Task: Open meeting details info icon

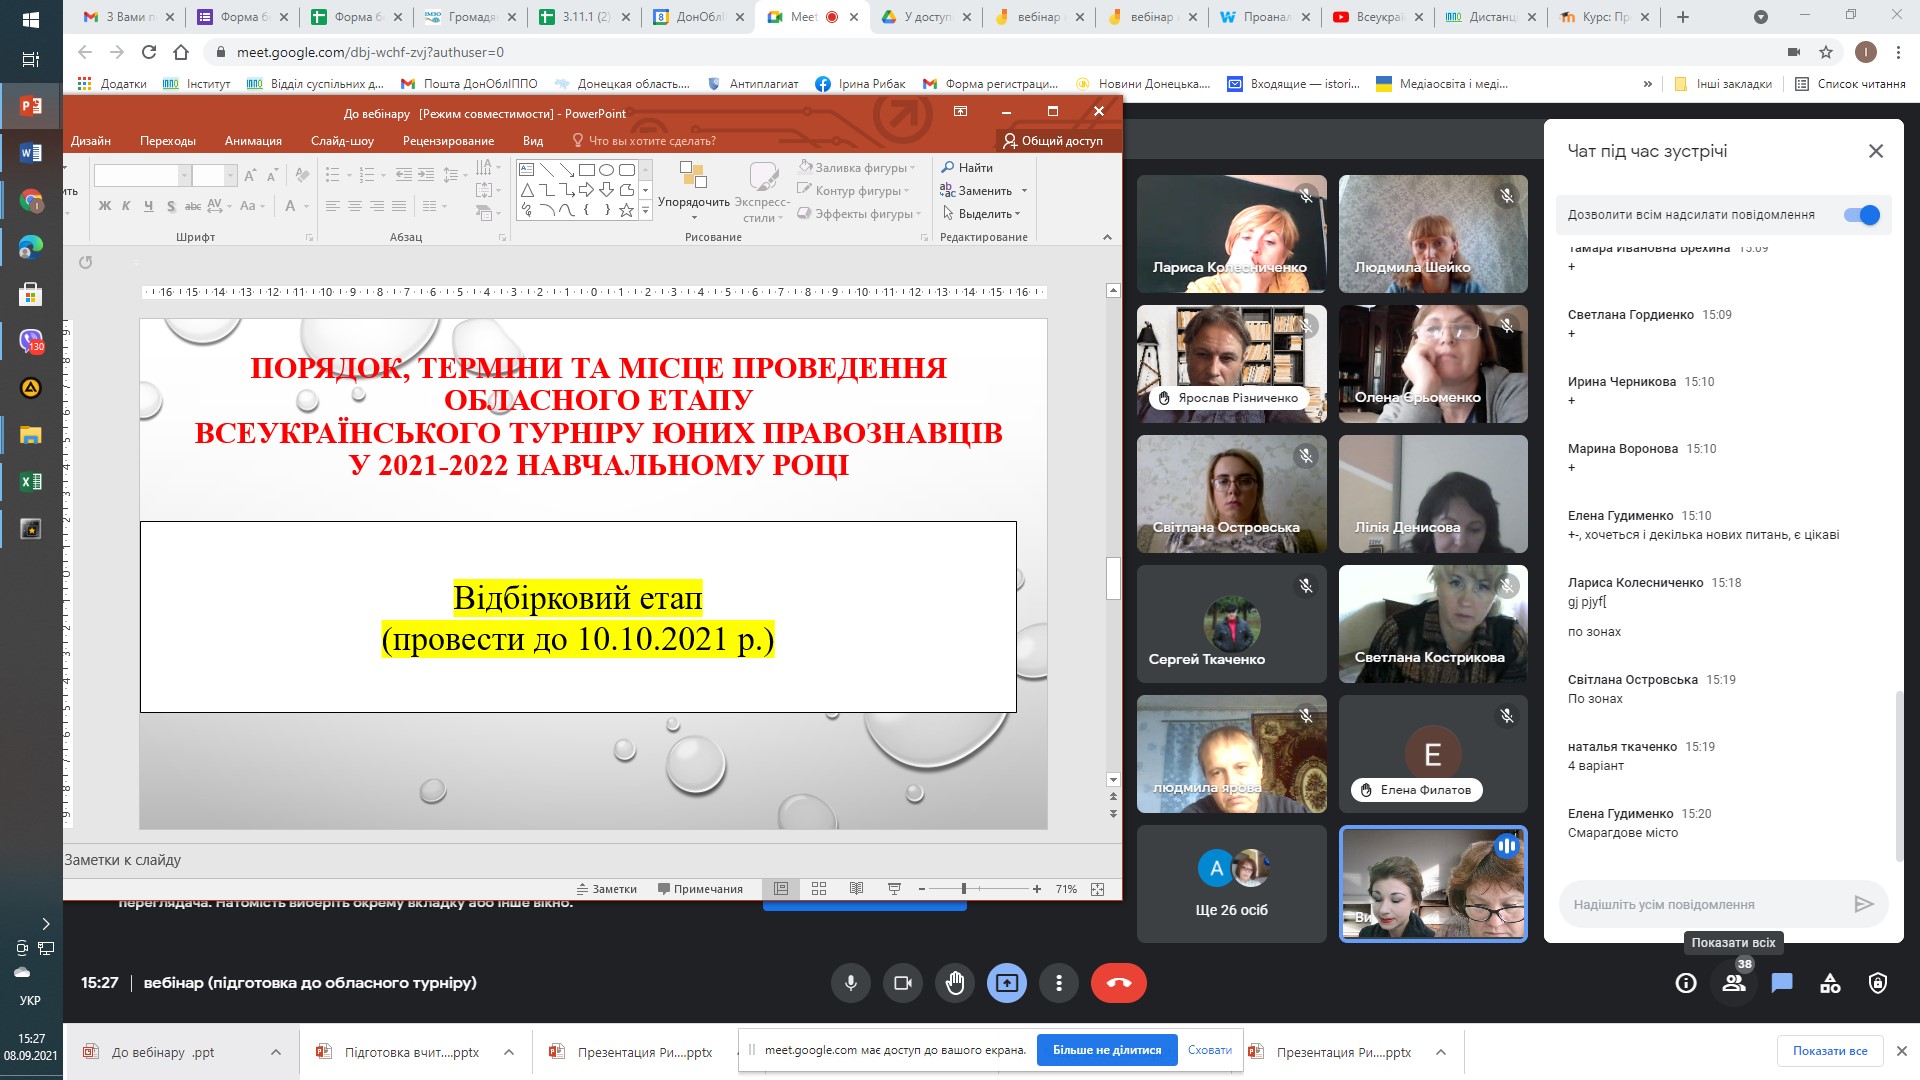Action: [1686, 983]
